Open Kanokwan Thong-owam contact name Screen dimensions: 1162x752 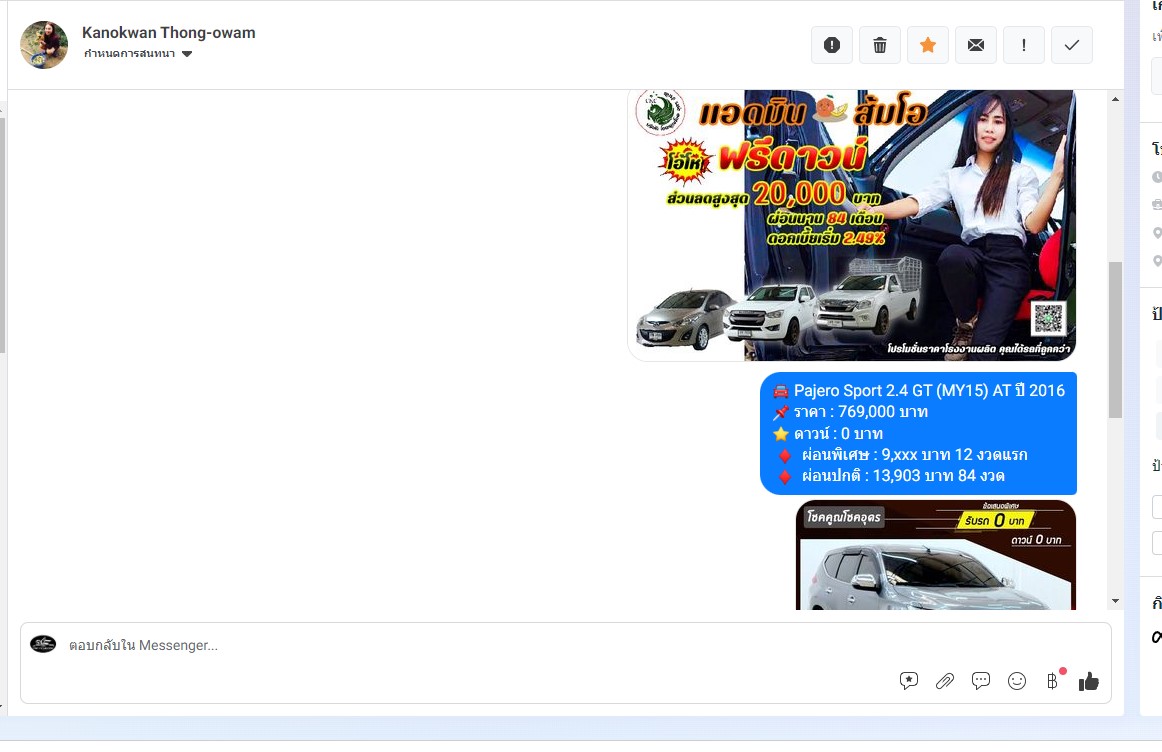[x=169, y=33]
